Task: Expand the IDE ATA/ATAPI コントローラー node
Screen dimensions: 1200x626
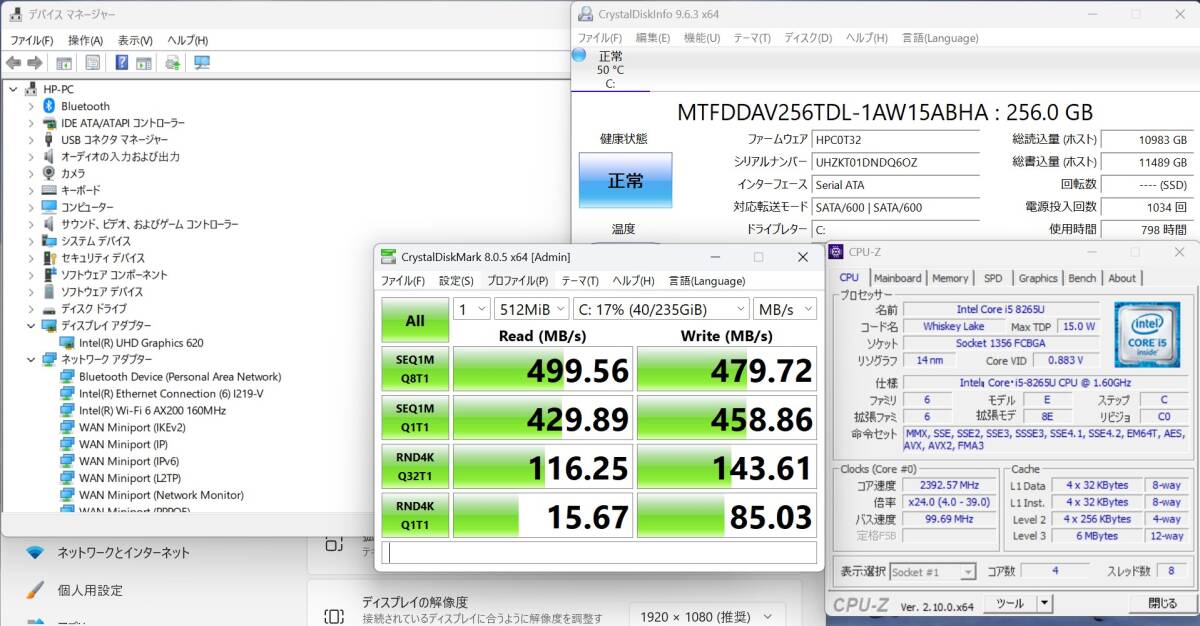Action: coord(31,123)
